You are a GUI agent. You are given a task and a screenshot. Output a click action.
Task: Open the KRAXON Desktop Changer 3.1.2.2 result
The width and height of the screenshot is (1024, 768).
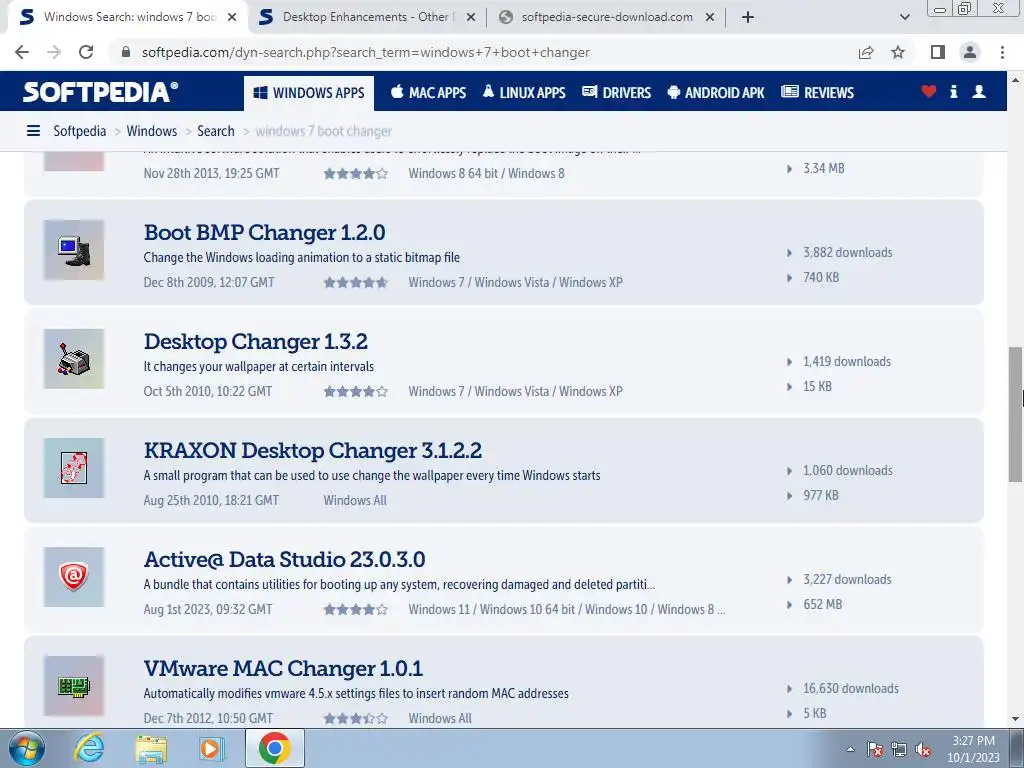click(313, 451)
